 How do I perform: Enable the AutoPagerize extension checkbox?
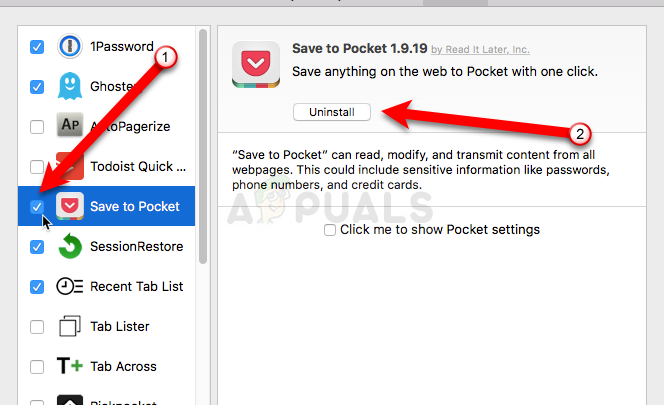[37, 127]
